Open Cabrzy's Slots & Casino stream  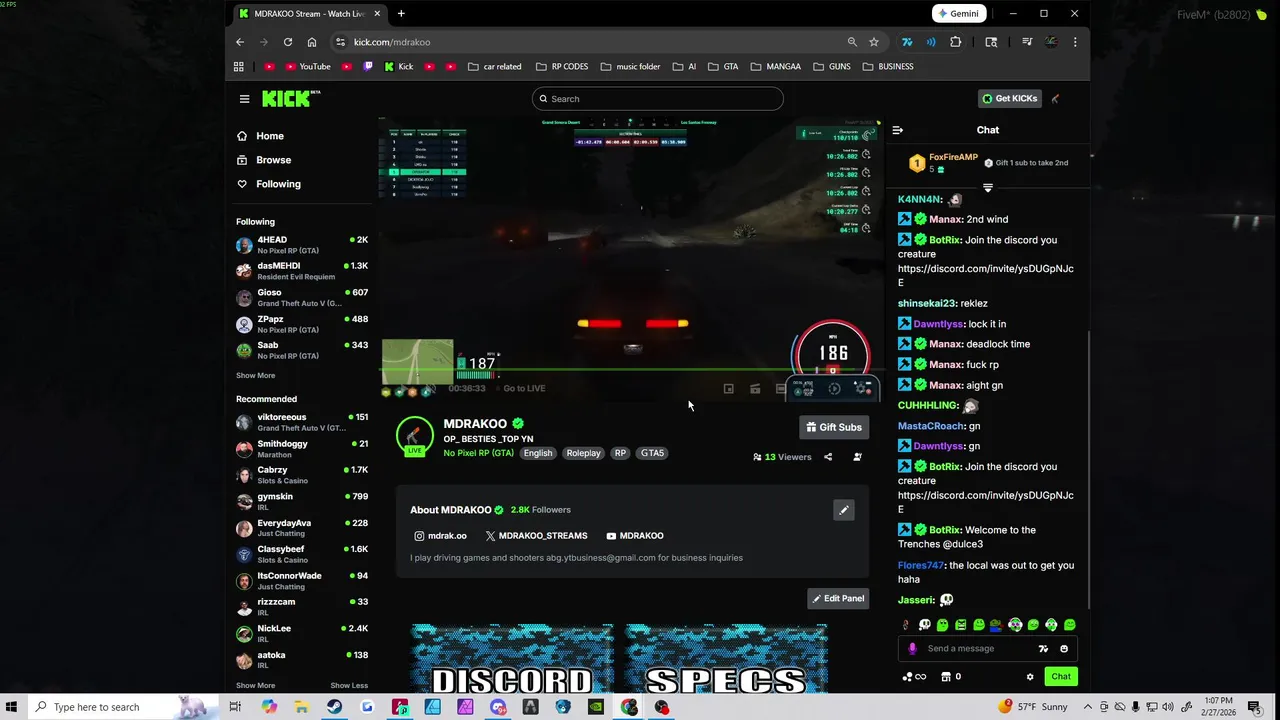tap(302, 475)
